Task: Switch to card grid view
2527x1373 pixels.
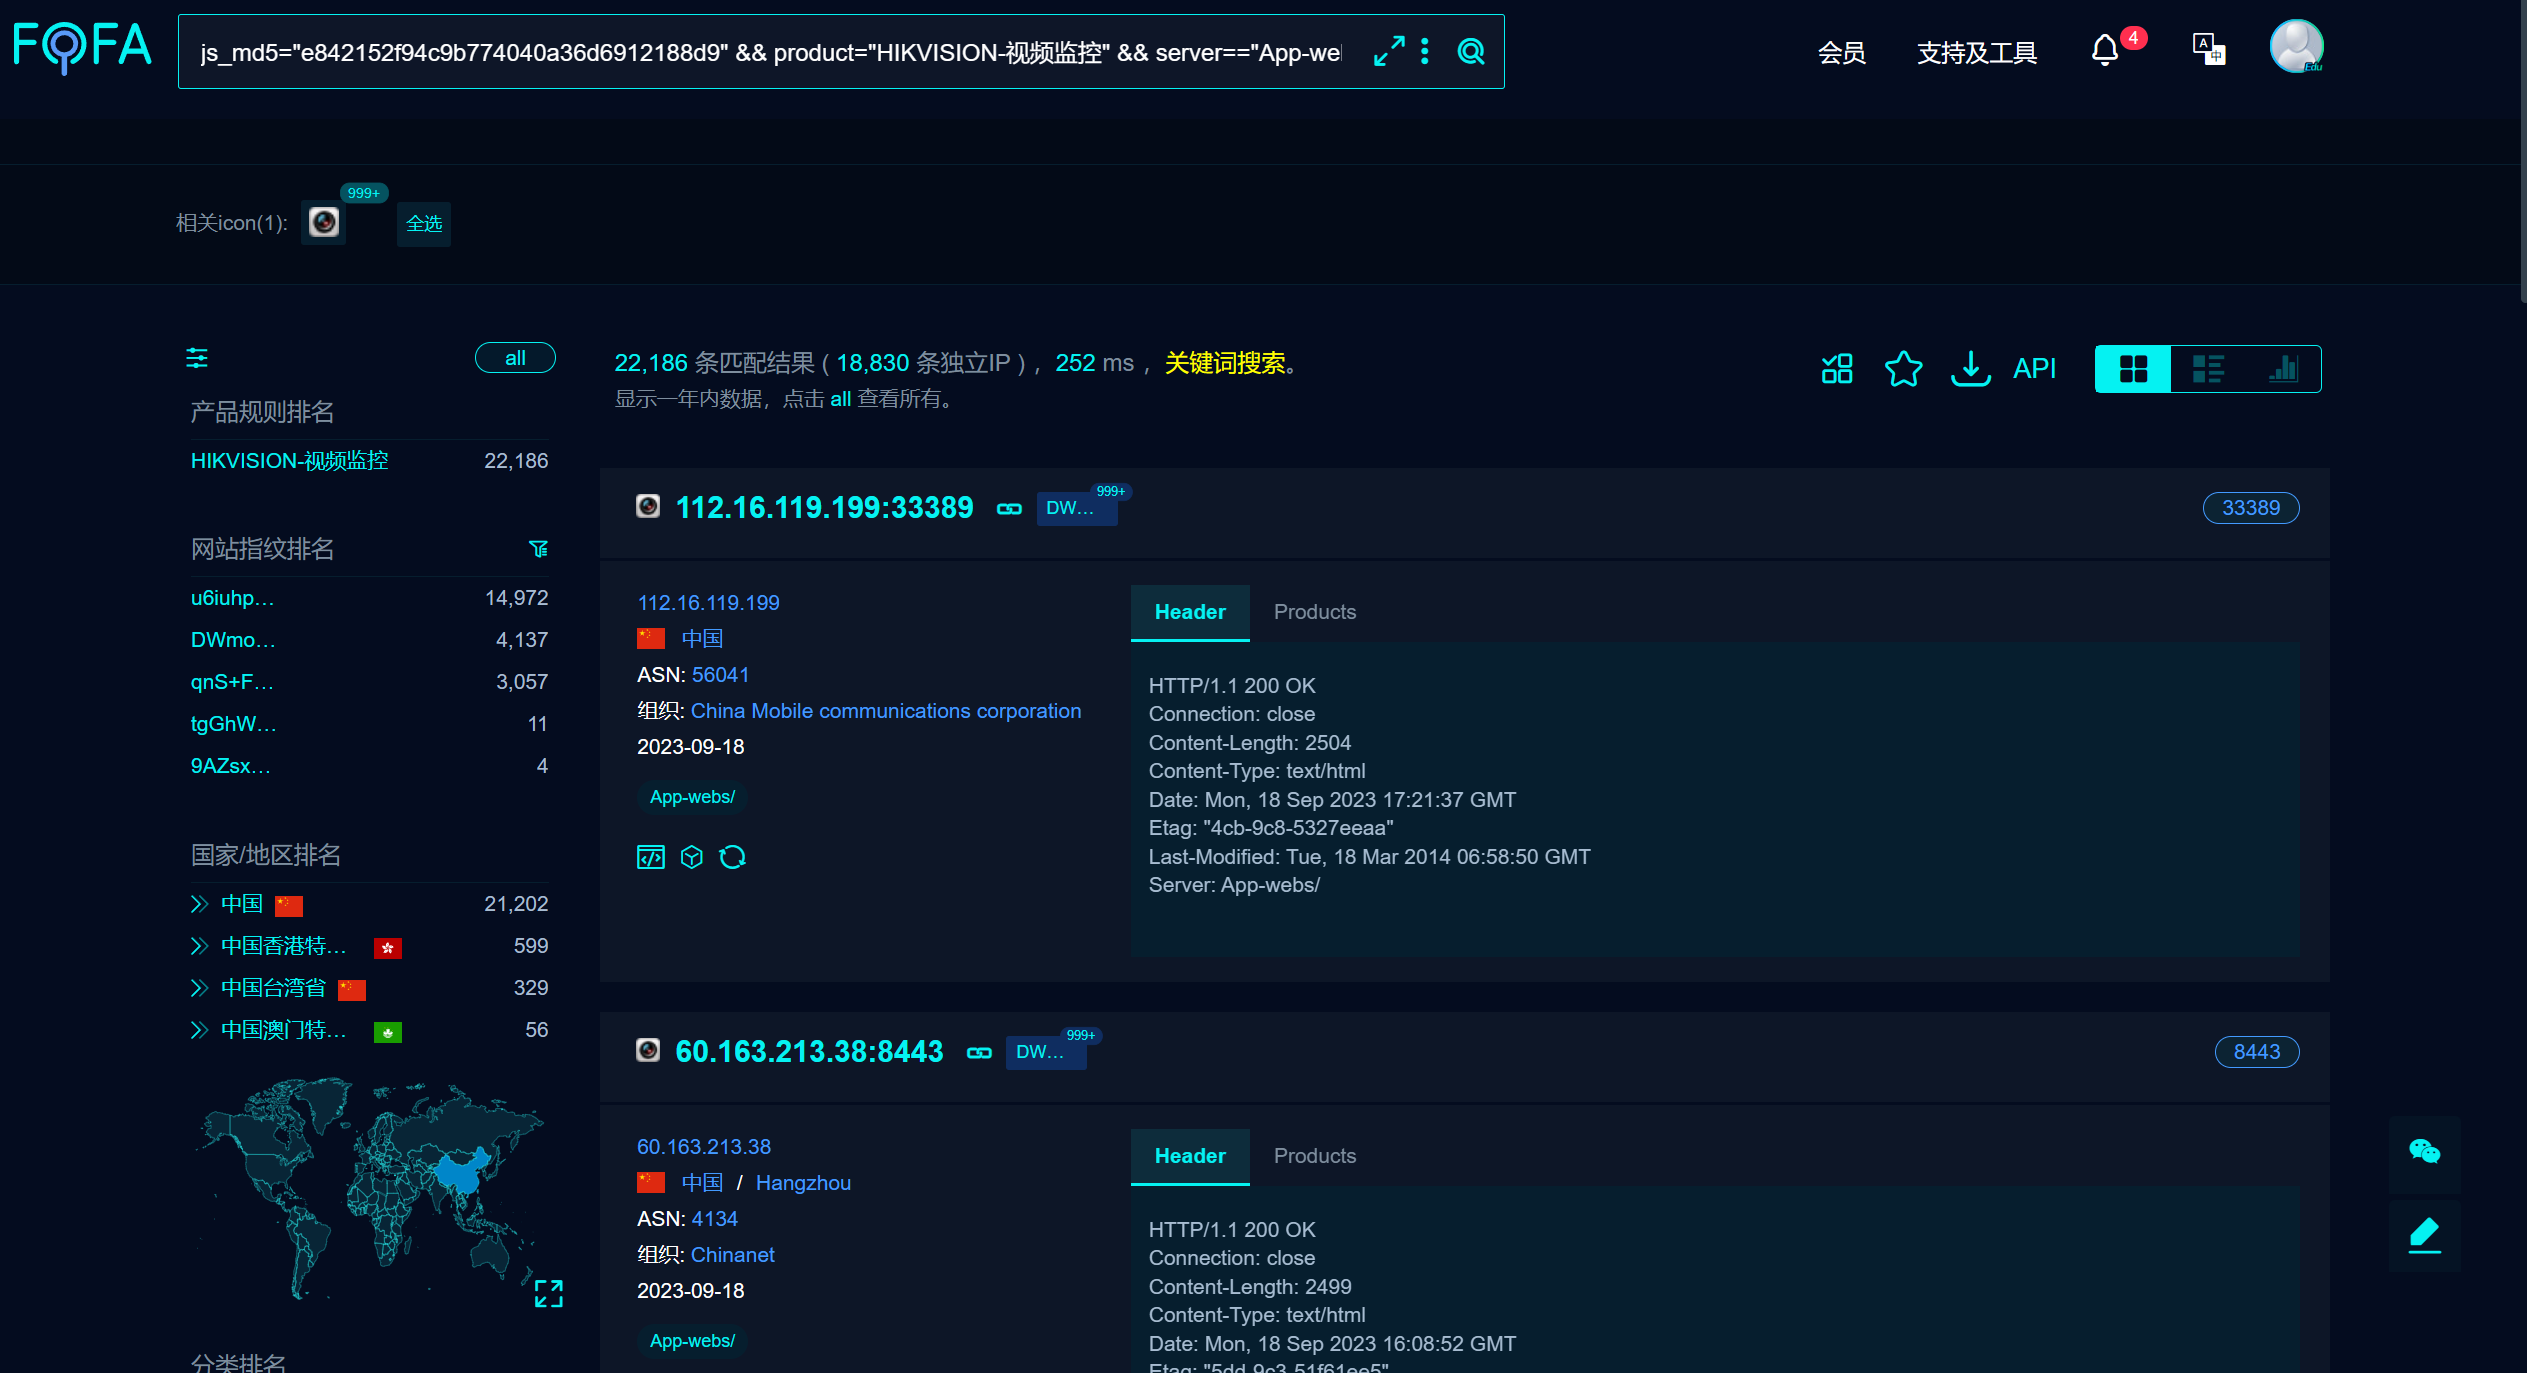Action: 2133,369
